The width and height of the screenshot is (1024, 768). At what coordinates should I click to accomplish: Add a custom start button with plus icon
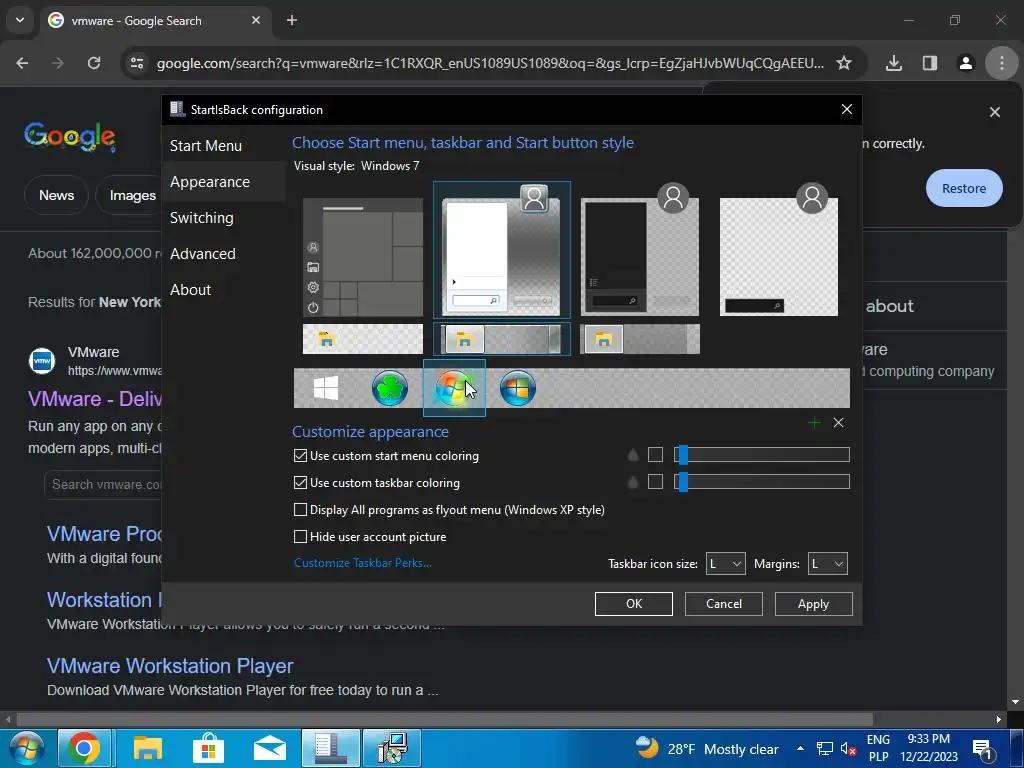(x=814, y=423)
